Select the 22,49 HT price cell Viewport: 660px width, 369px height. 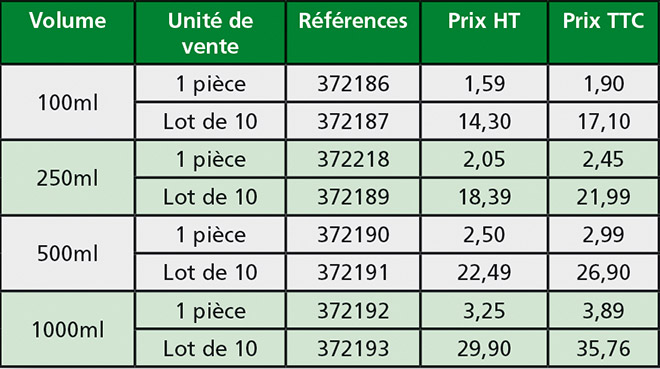484,272
